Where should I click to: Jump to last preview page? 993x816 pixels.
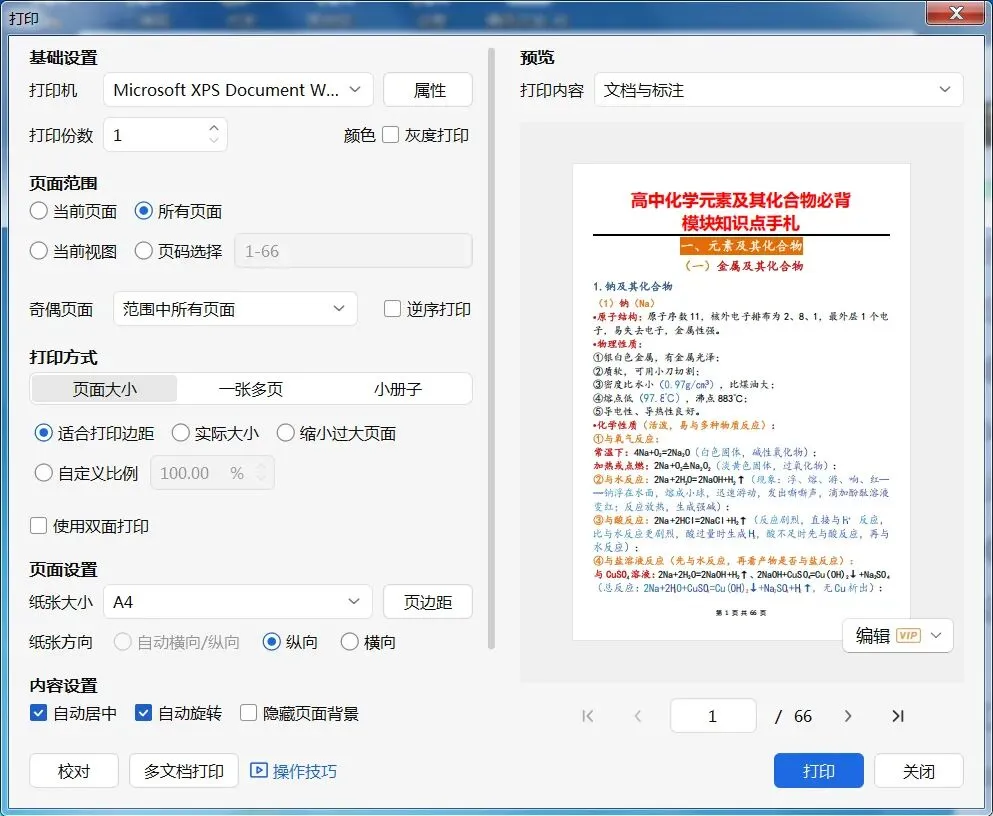coord(897,716)
